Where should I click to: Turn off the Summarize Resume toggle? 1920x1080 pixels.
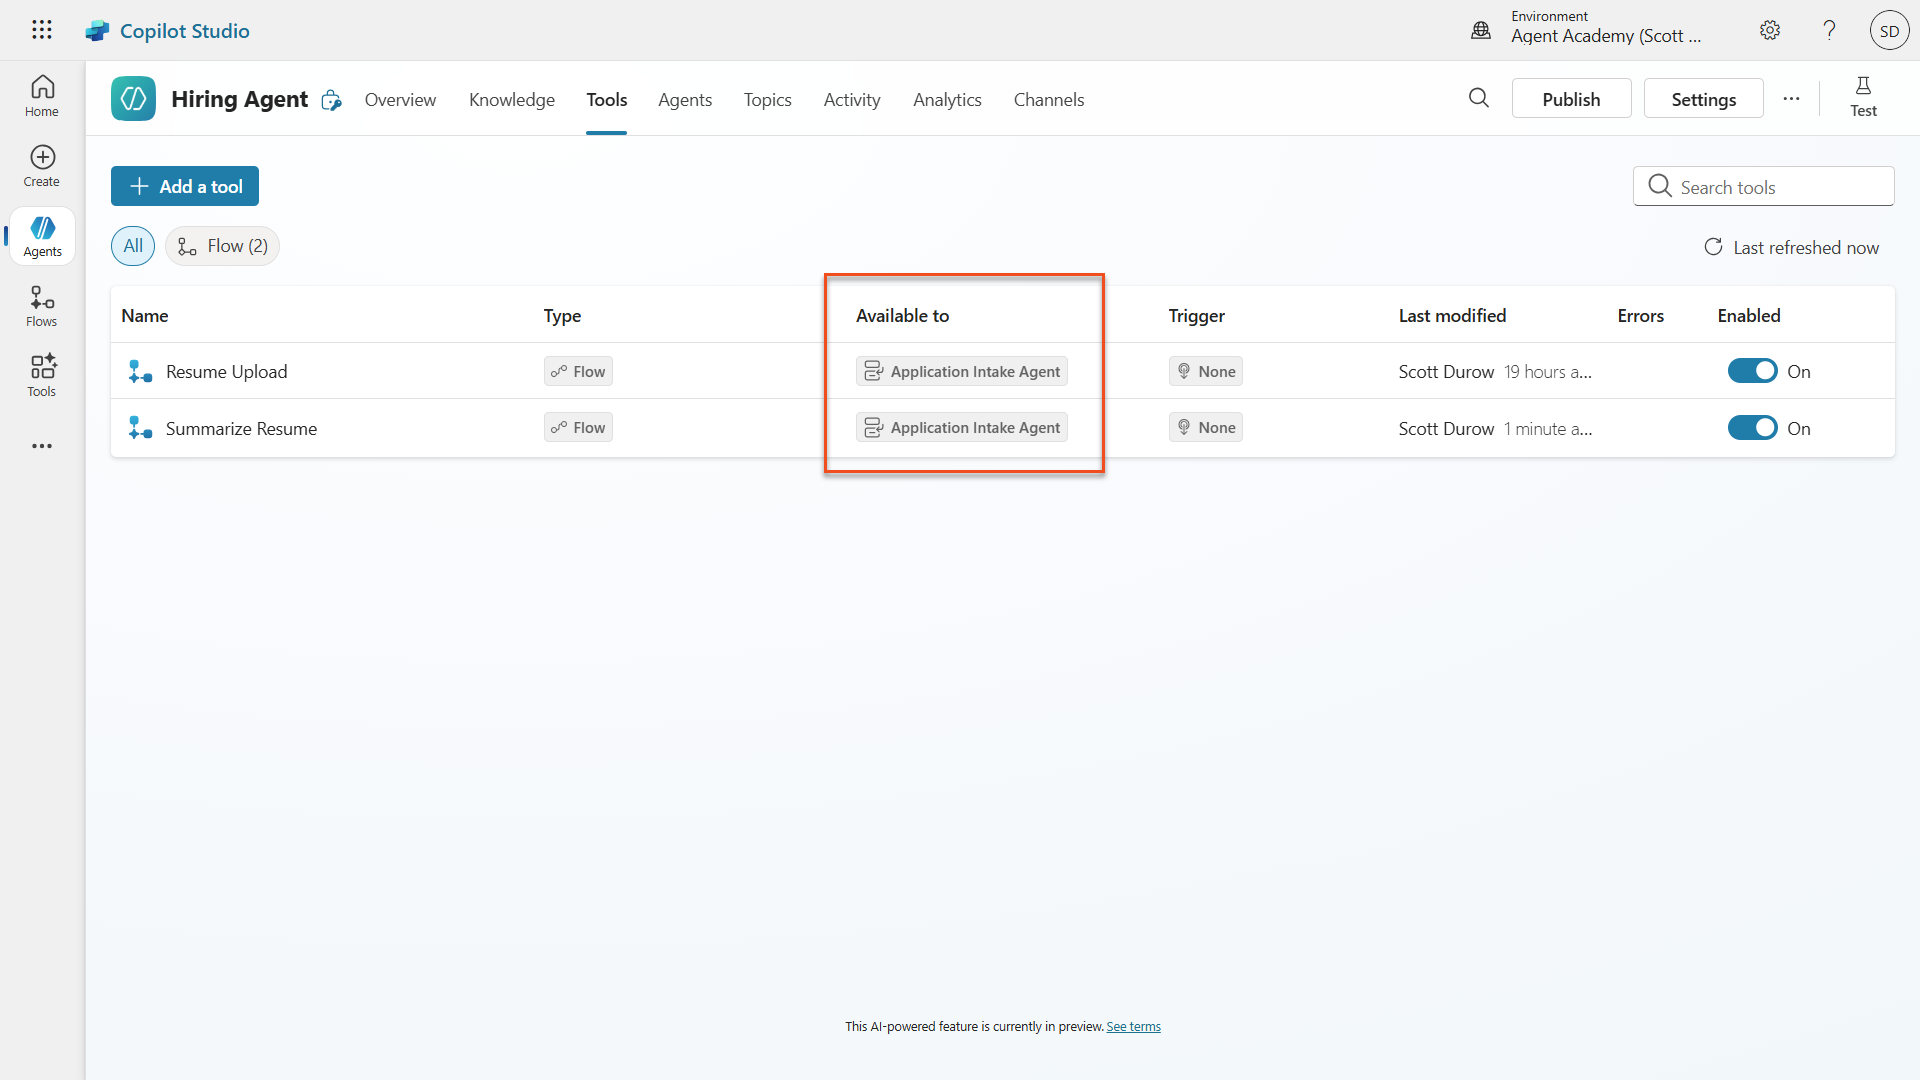click(1752, 428)
